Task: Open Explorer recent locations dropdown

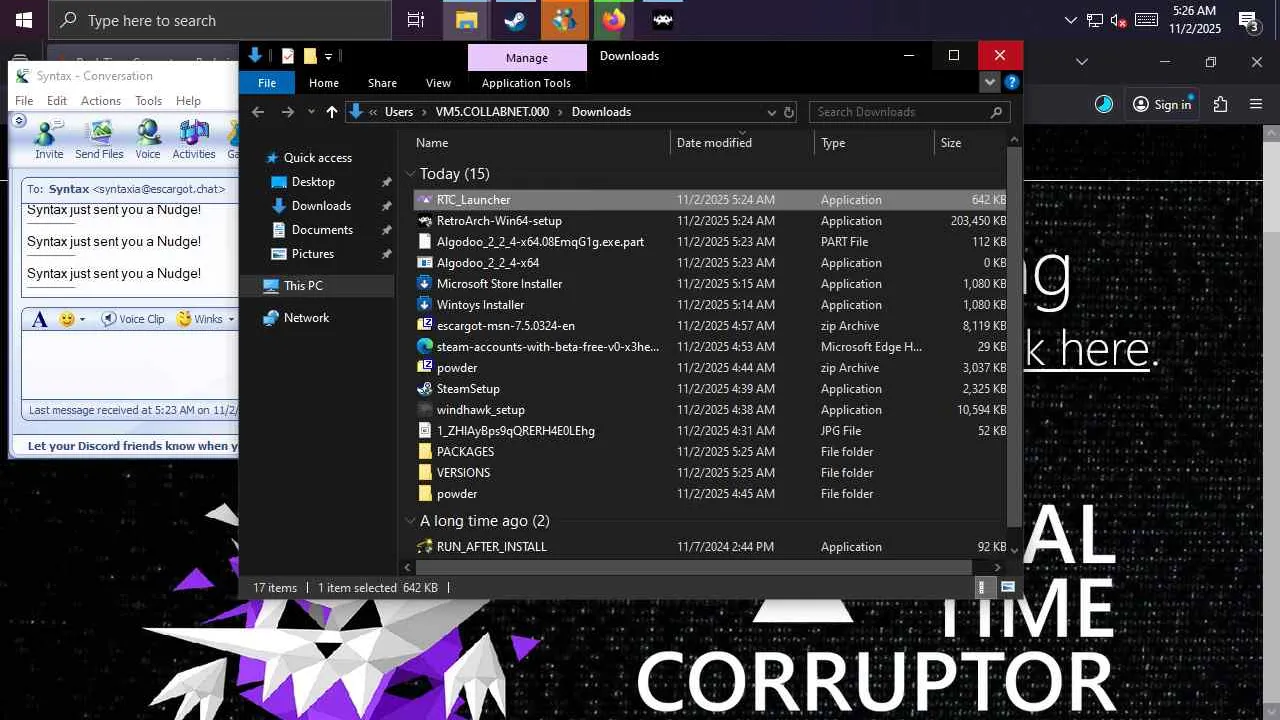Action: point(311,112)
